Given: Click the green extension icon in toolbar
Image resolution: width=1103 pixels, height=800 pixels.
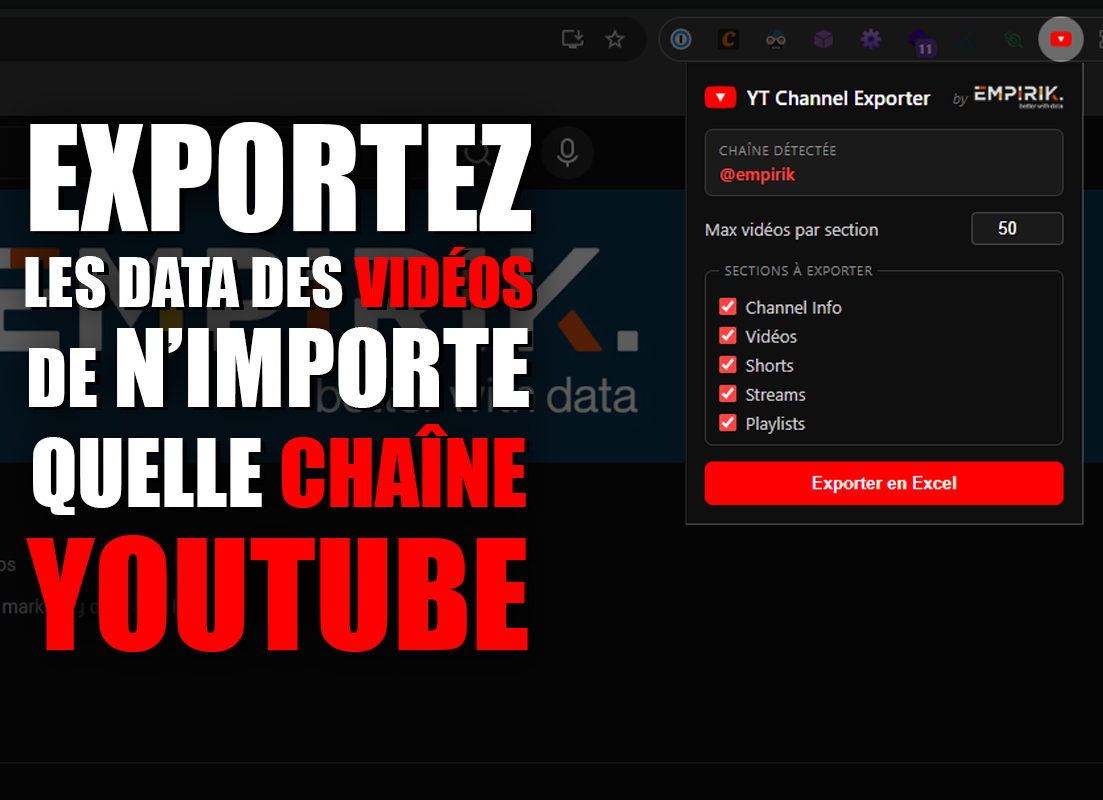Looking at the screenshot, I should tap(1014, 40).
